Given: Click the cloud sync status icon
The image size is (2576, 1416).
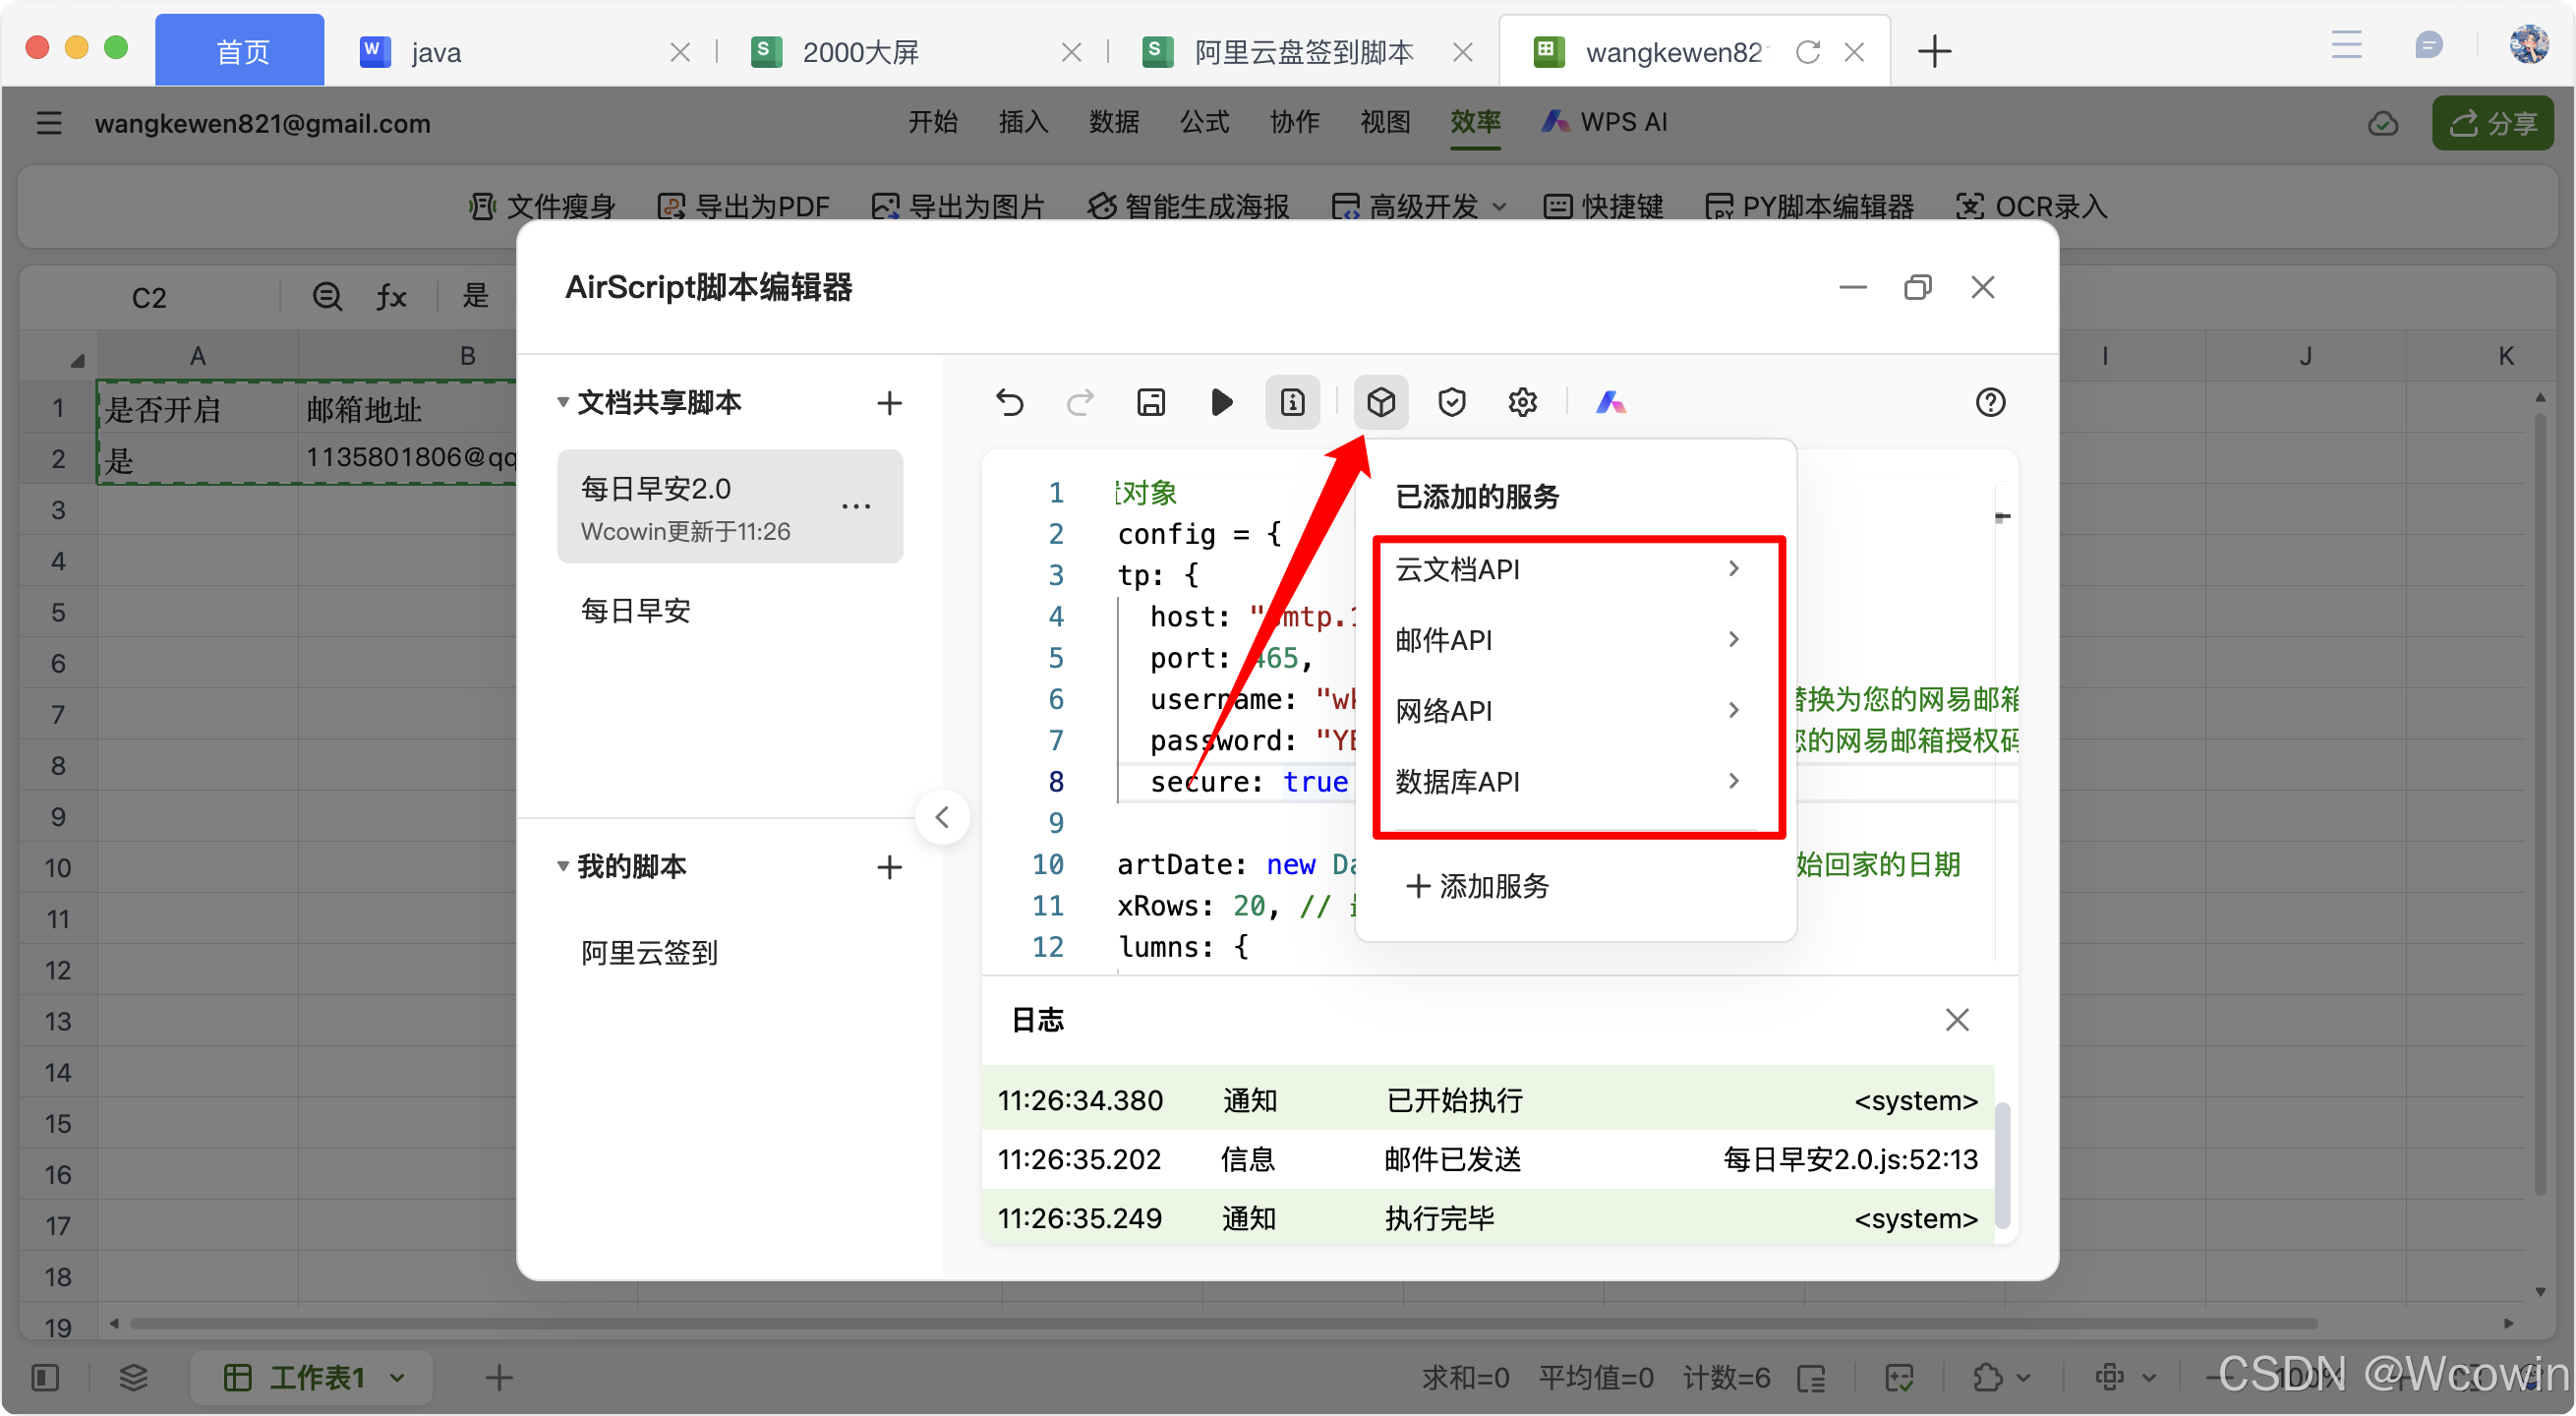Looking at the screenshot, I should [2383, 123].
